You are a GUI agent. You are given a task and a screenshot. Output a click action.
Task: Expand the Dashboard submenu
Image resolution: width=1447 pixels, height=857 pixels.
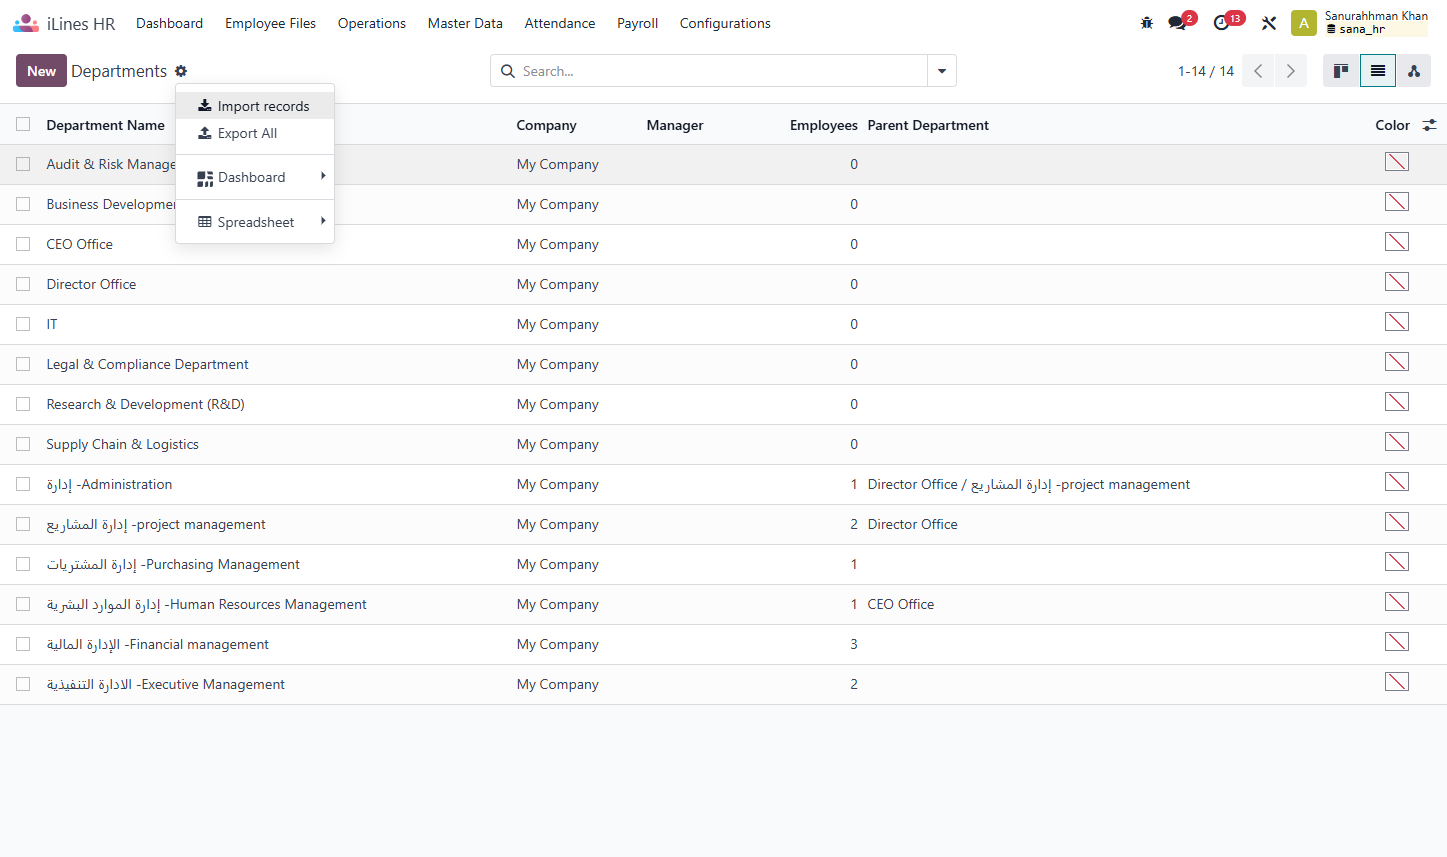coord(255,177)
